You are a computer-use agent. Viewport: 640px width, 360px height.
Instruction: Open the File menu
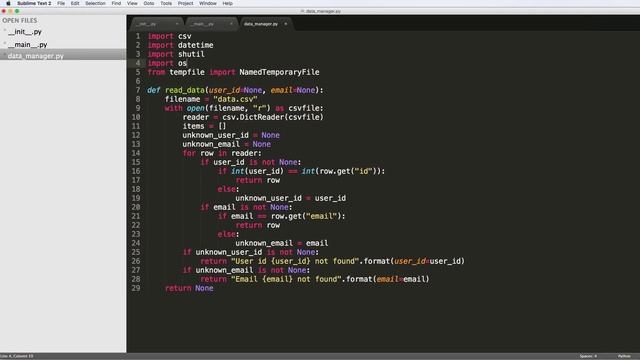[61, 3]
